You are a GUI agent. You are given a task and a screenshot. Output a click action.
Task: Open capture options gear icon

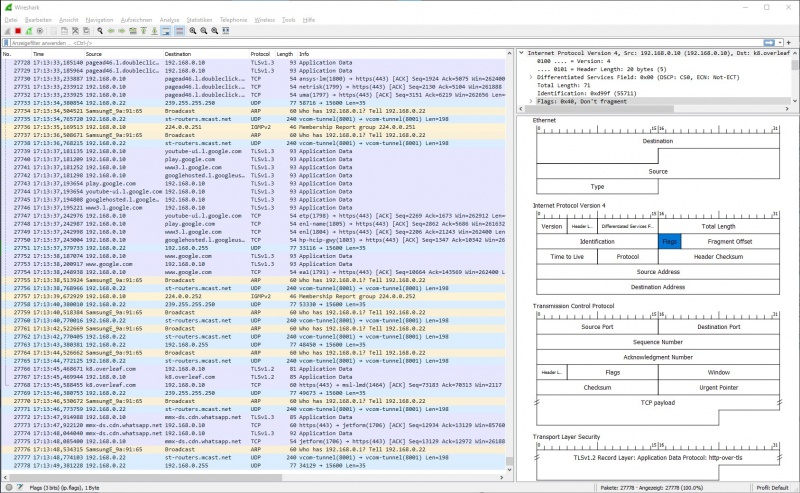(40, 31)
